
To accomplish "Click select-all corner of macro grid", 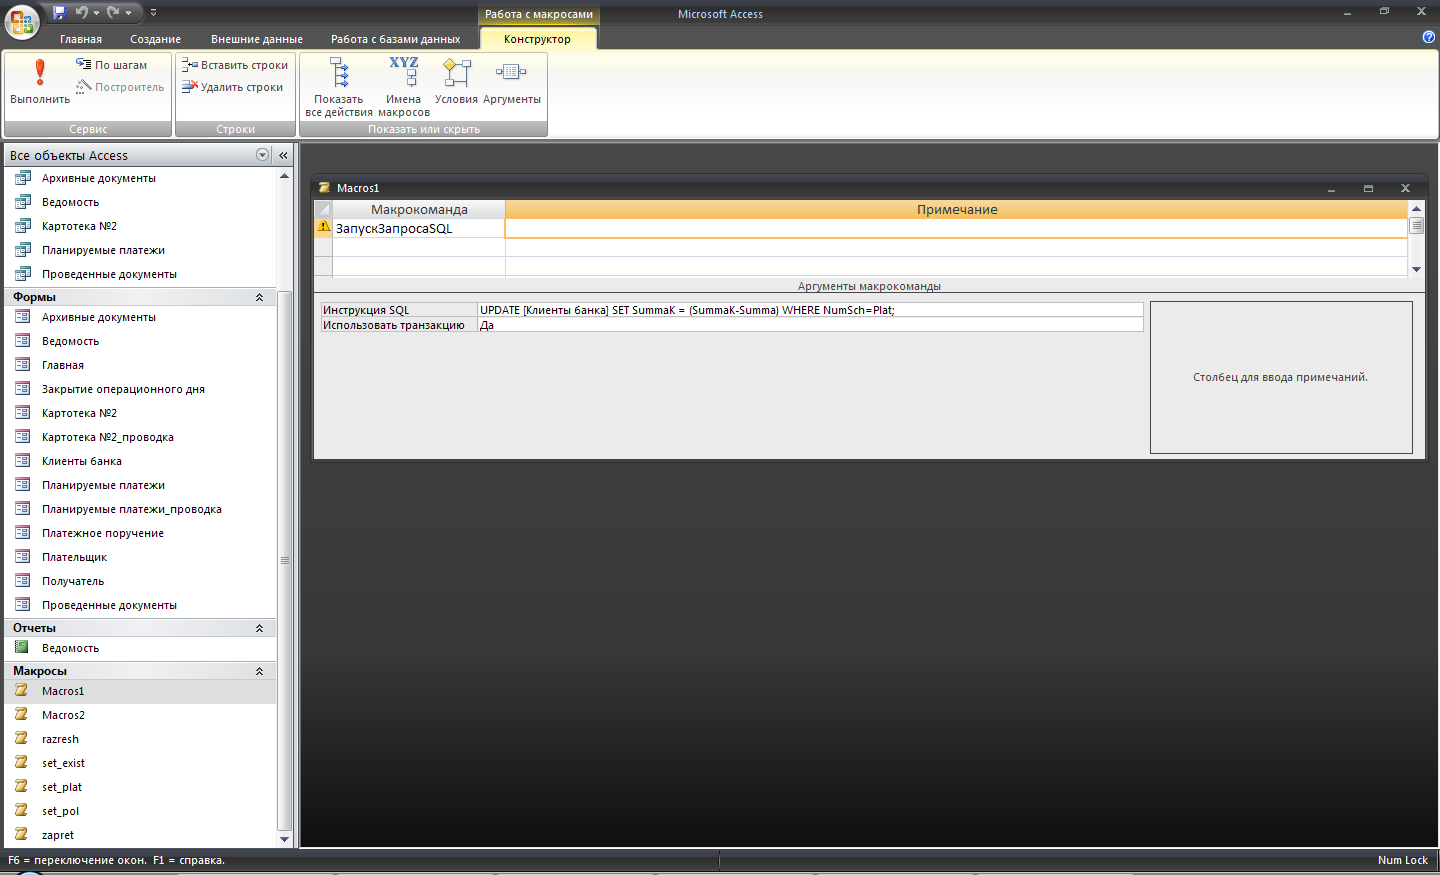I will 323,209.
